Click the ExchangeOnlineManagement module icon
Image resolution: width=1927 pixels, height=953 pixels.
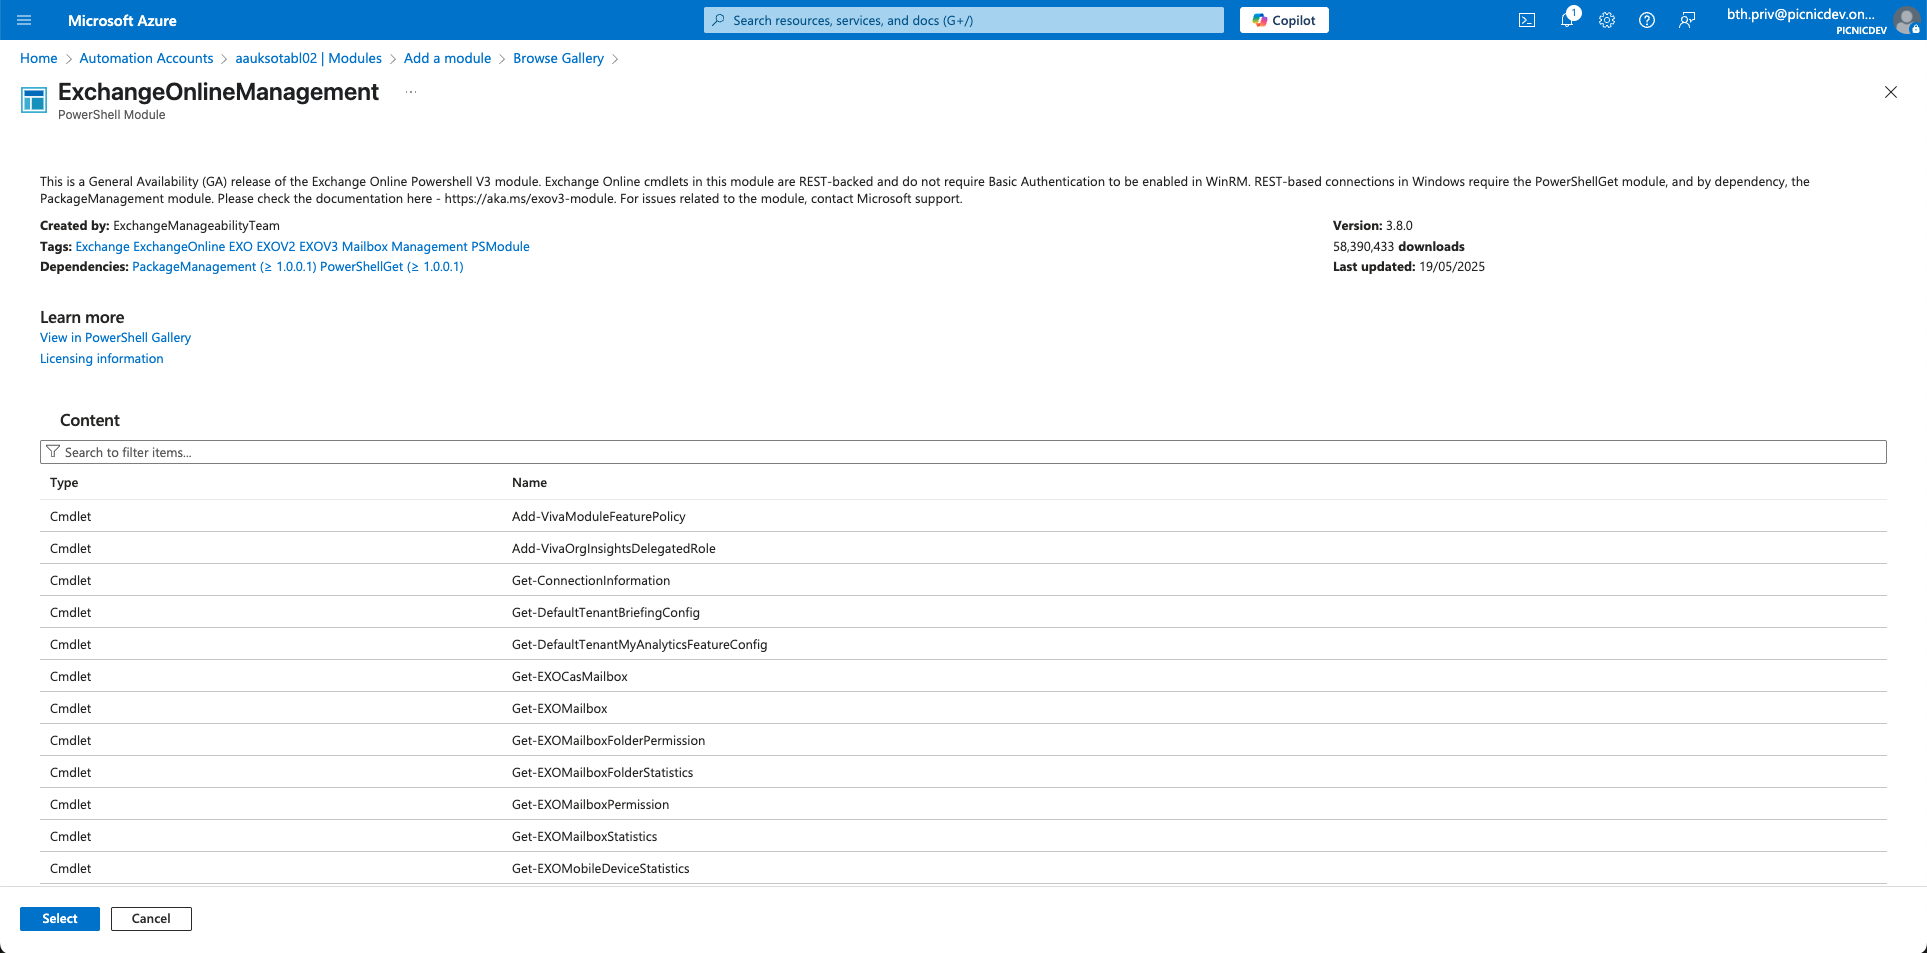coord(34,100)
